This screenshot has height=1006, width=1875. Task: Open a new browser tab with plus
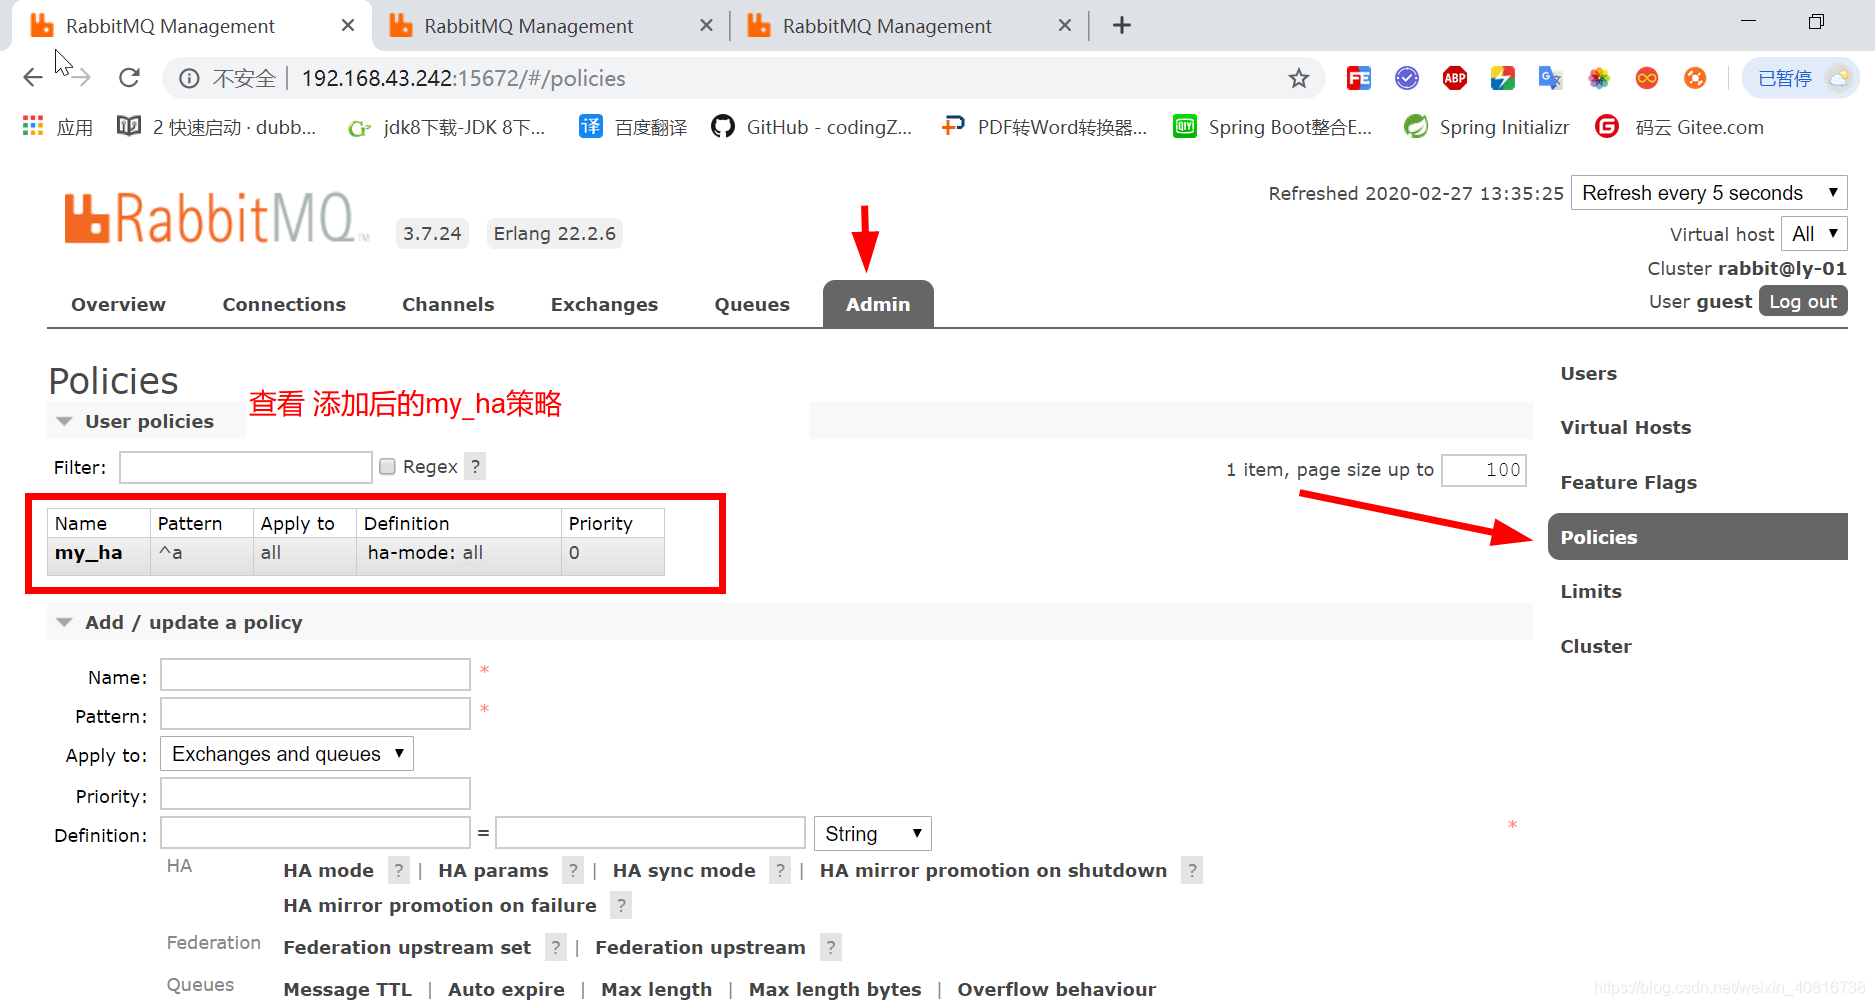[x=1122, y=25]
